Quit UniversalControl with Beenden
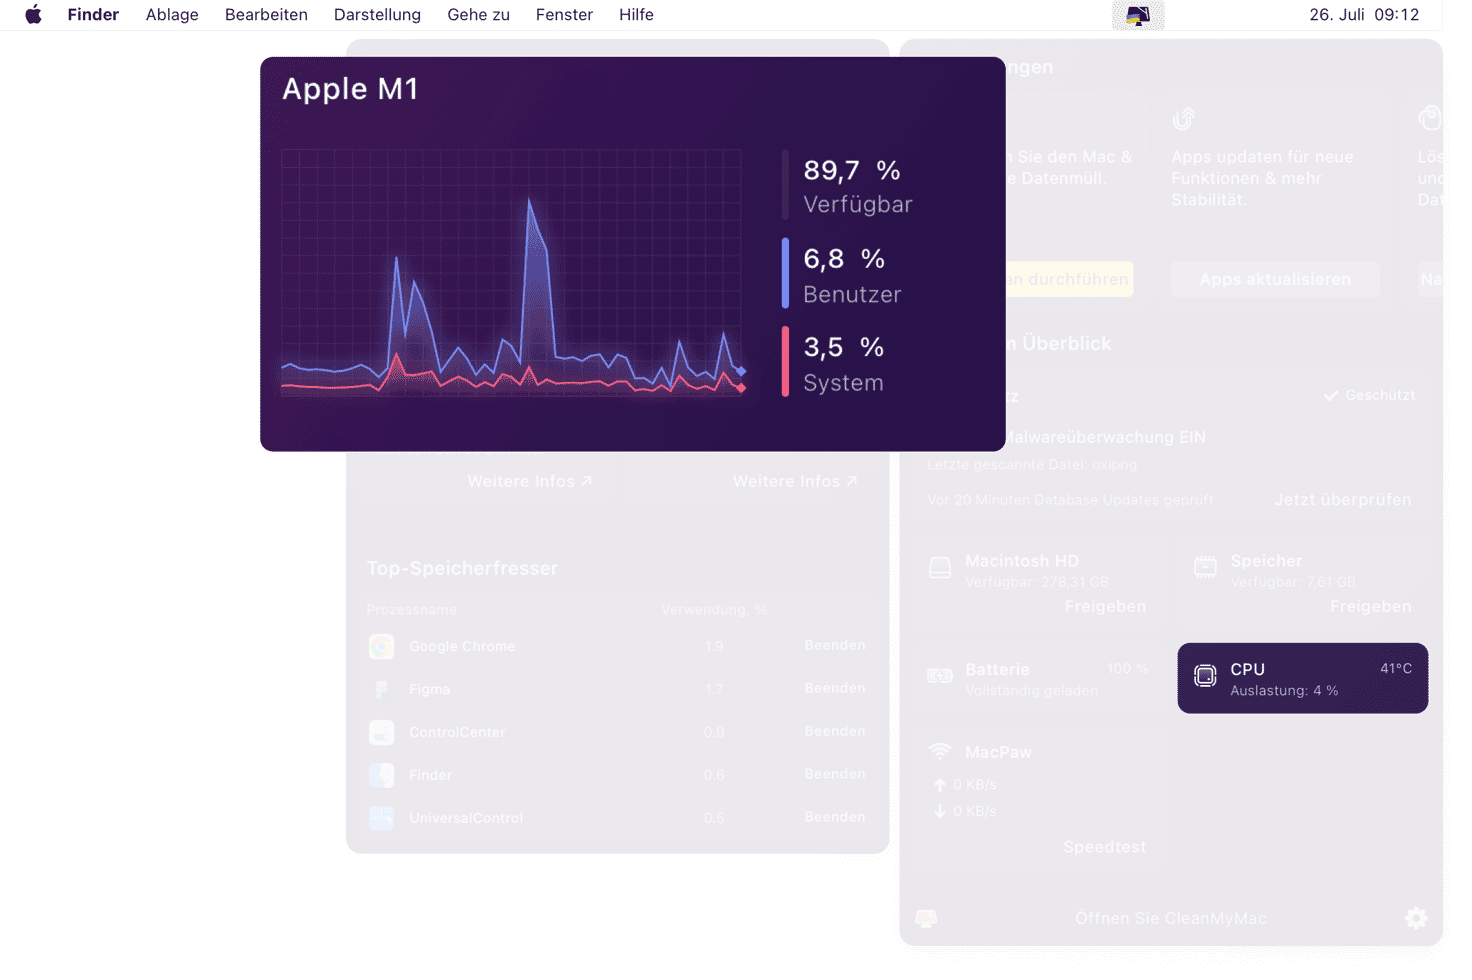This screenshot has width=1472, height=980. tap(834, 817)
